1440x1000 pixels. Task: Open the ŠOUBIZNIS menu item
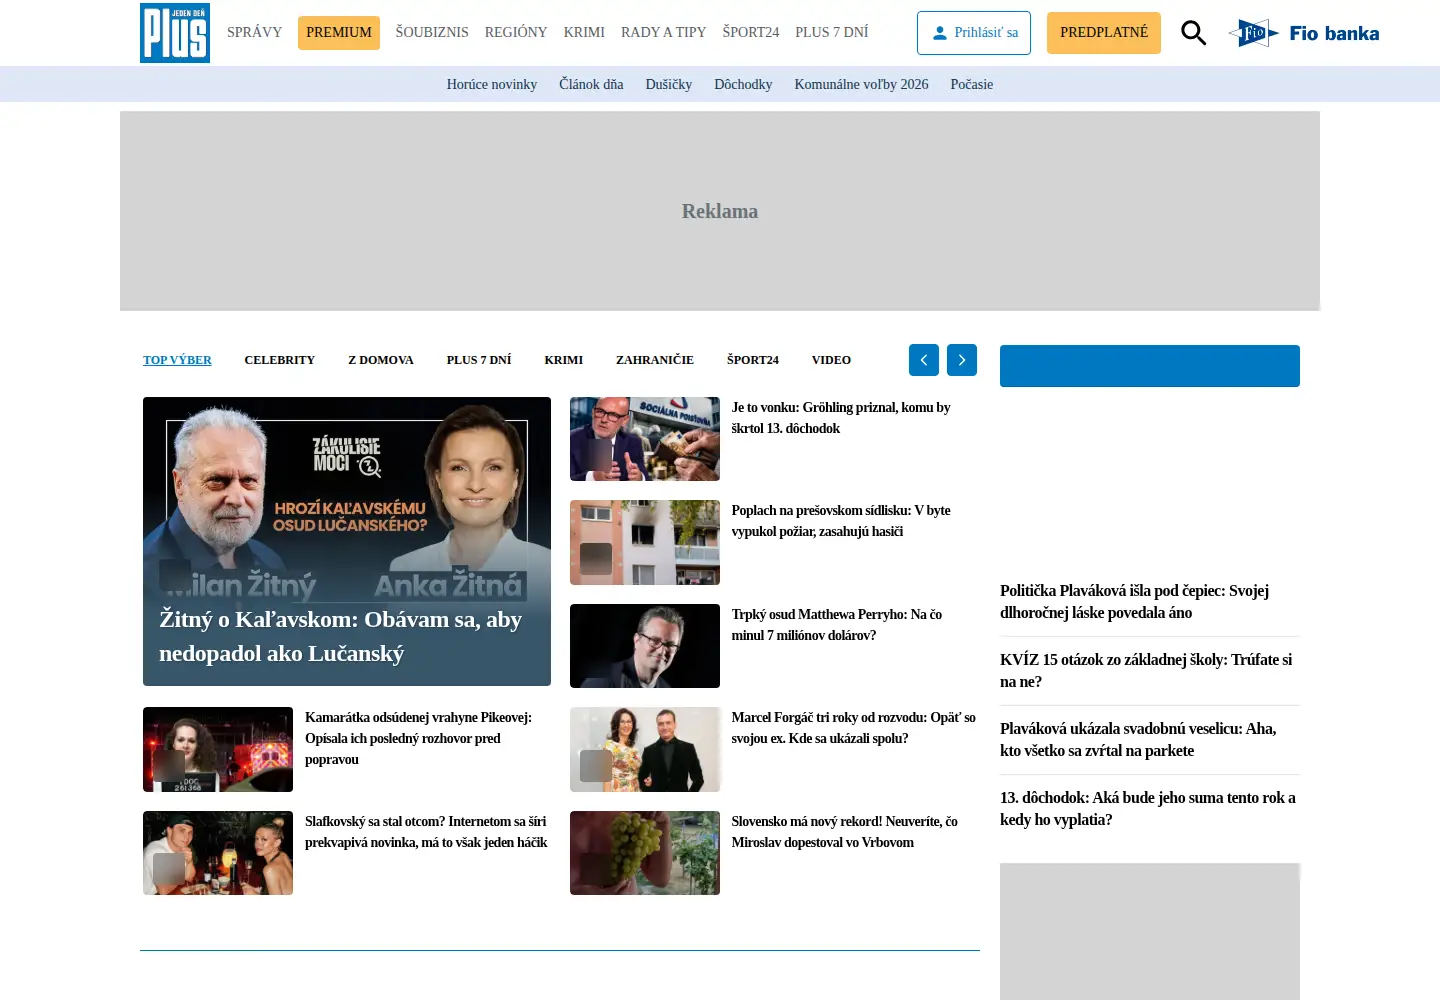click(x=432, y=32)
